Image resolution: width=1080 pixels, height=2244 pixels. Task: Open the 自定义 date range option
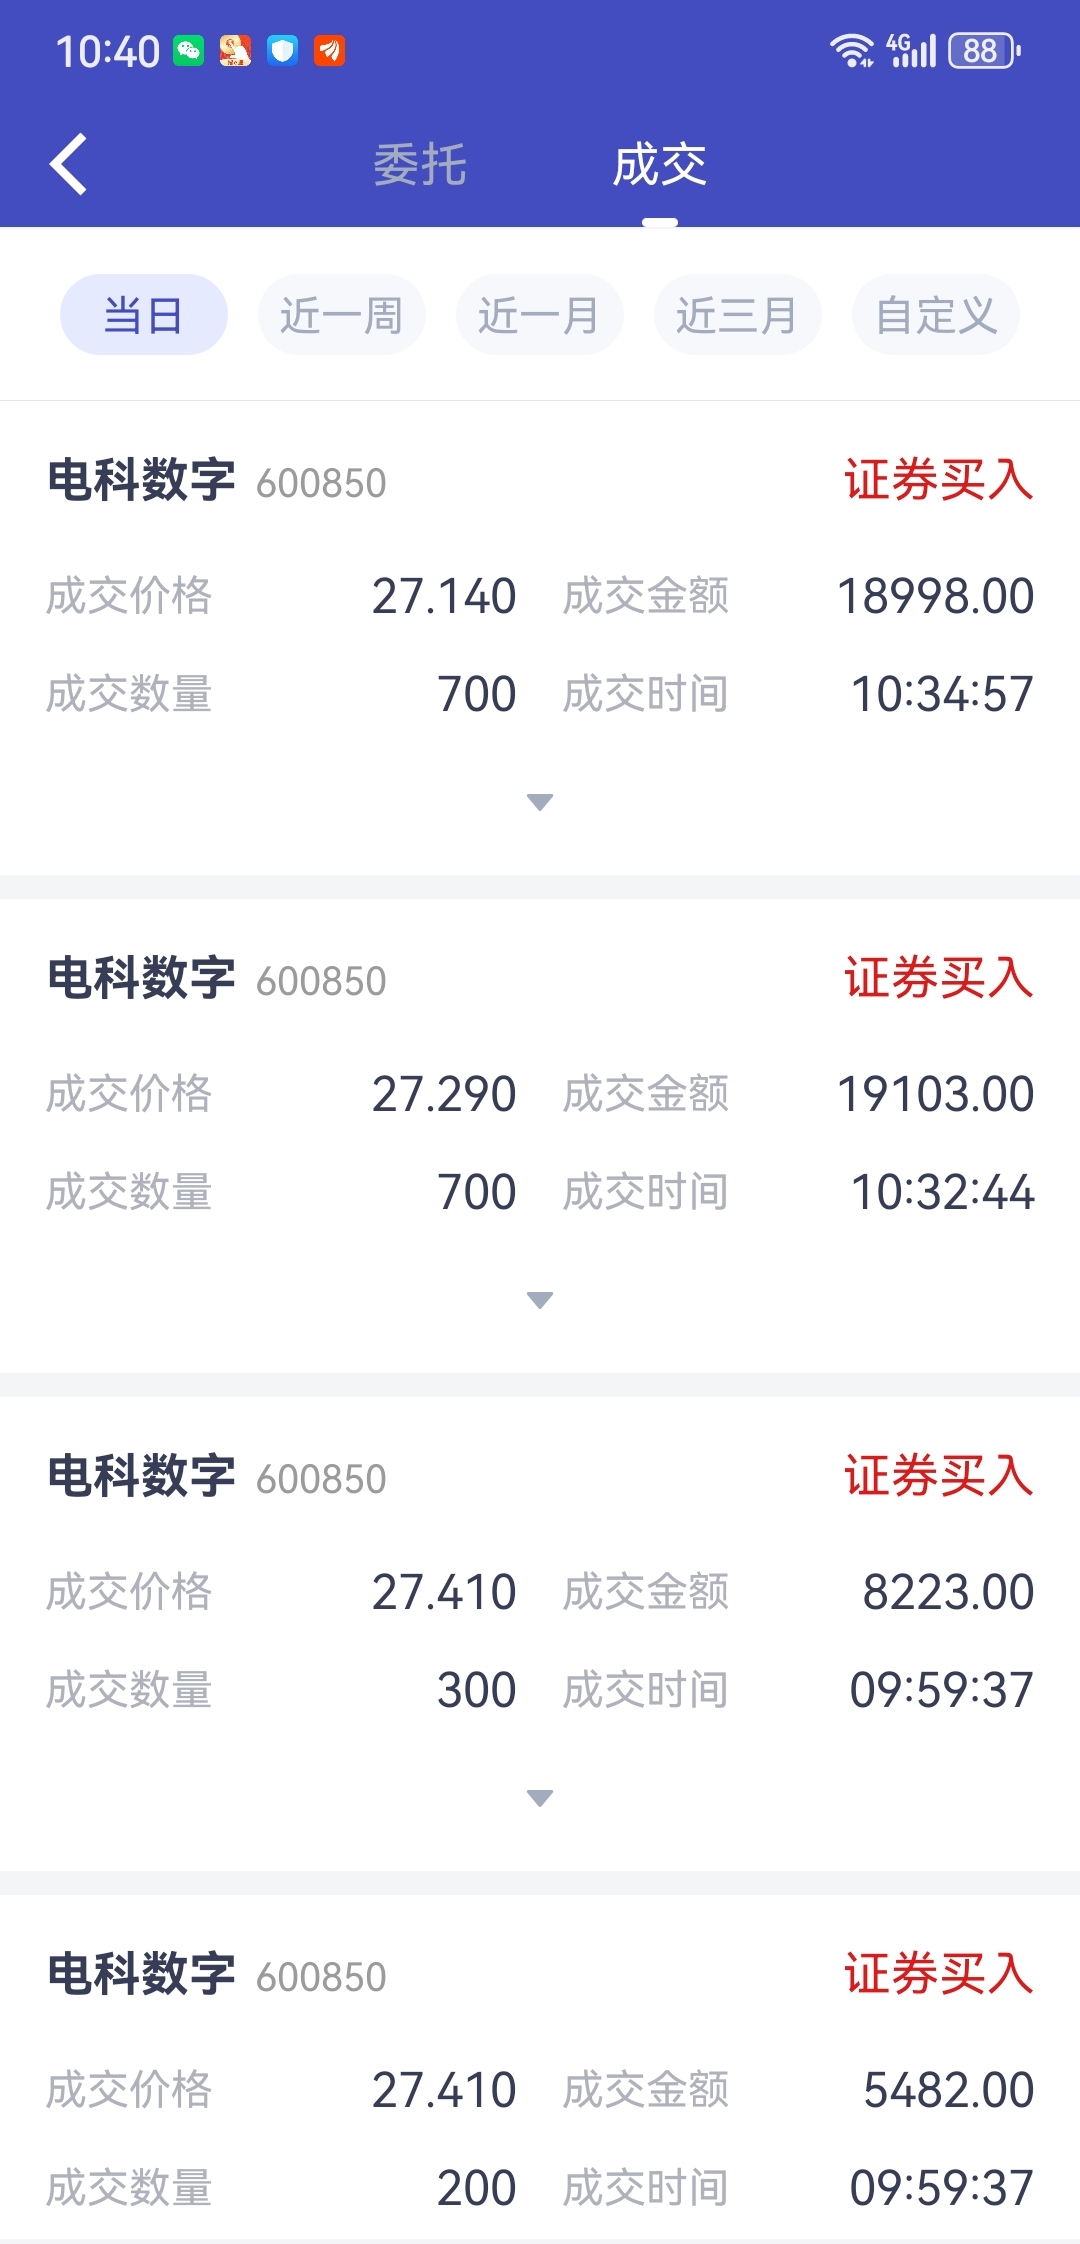pyautogui.click(x=935, y=315)
